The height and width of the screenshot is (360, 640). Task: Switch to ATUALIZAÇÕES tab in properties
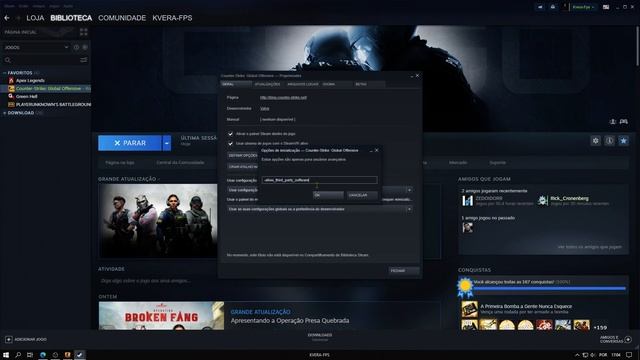pyautogui.click(x=267, y=84)
